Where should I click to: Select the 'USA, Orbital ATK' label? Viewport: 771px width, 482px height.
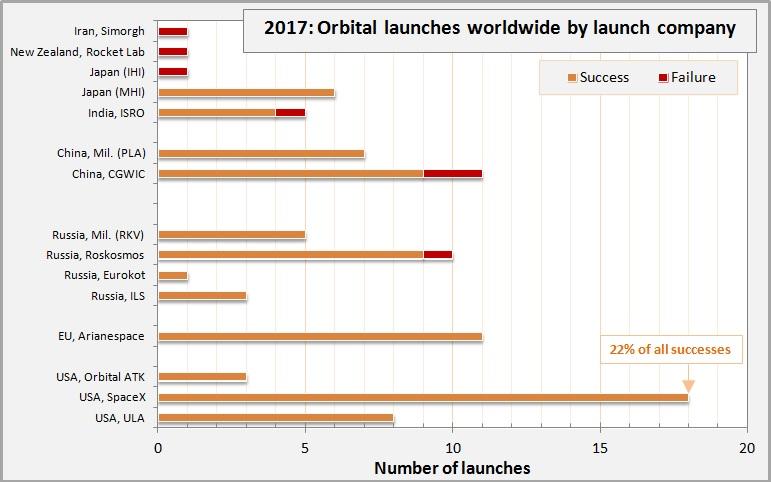(x=100, y=377)
